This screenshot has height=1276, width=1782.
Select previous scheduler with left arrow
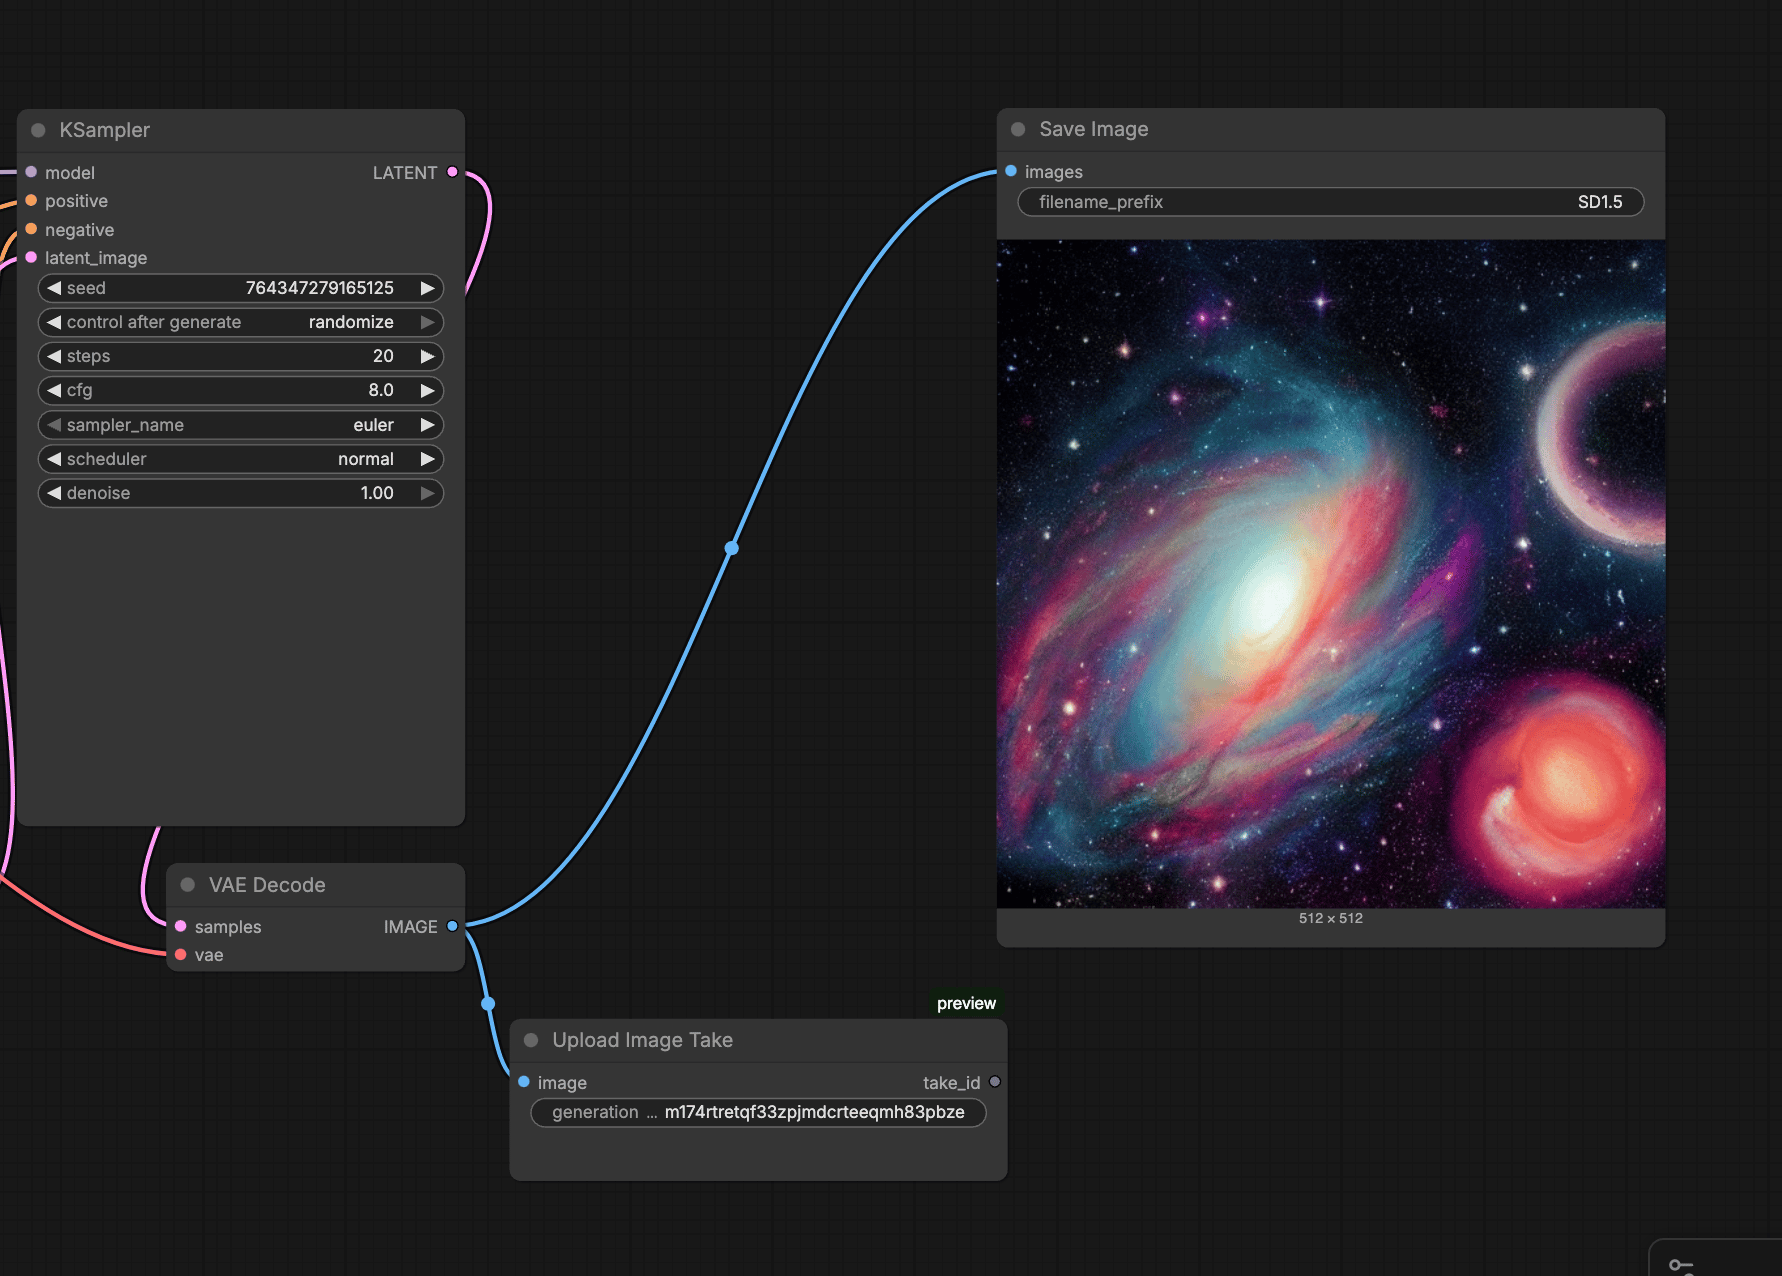(x=54, y=459)
